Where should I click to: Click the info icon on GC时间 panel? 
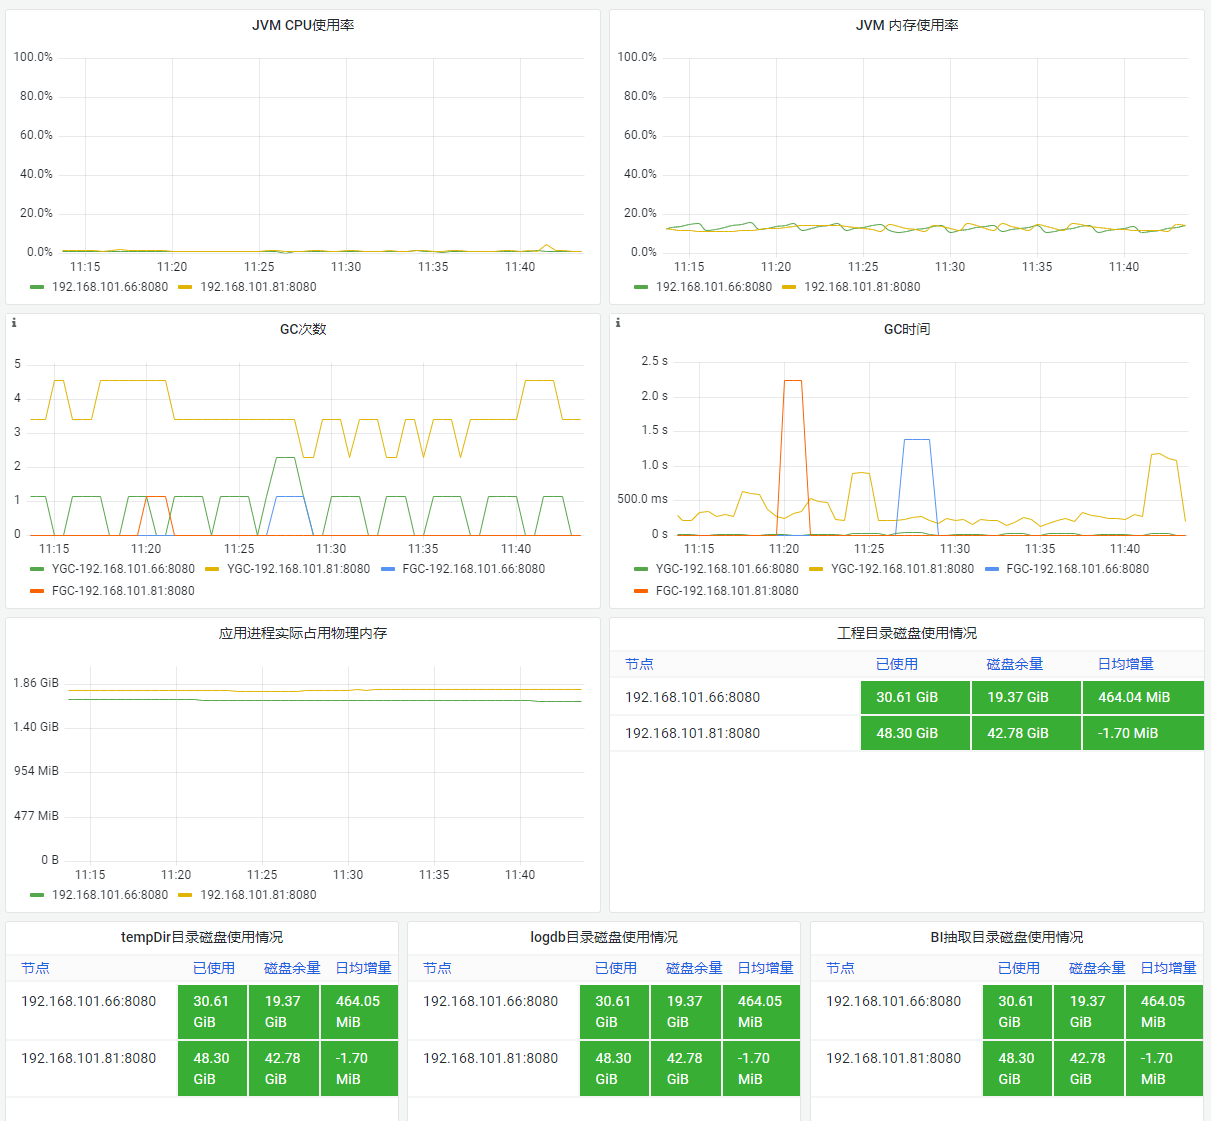click(x=617, y=323)
